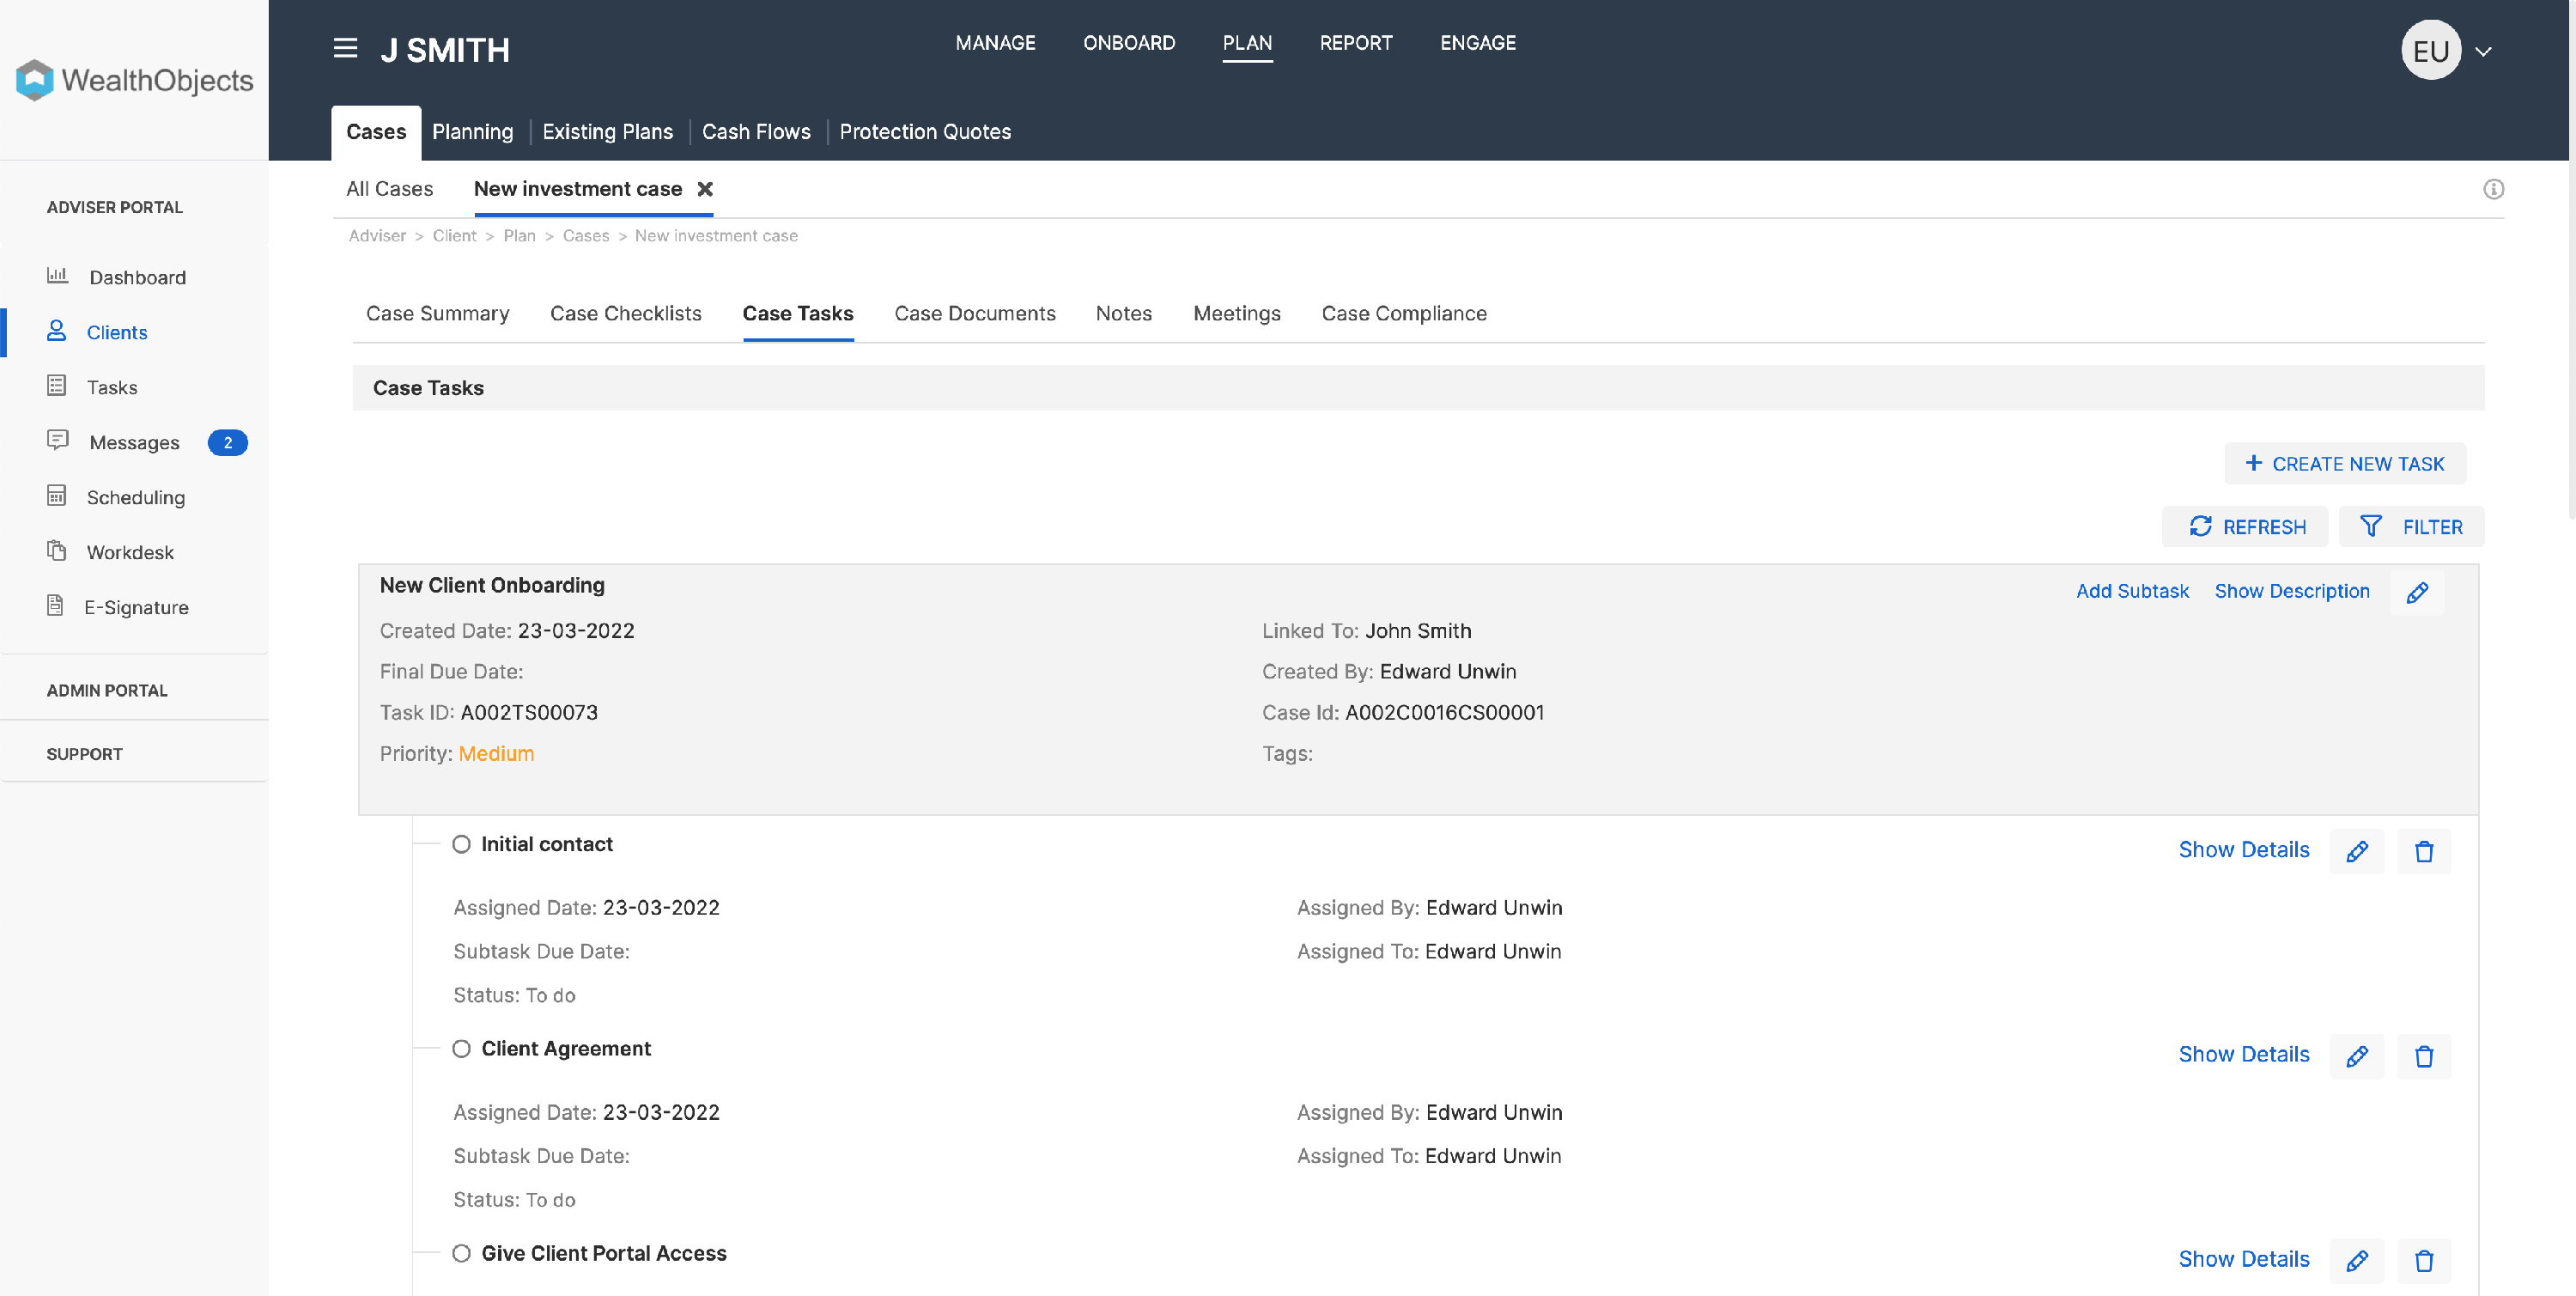Open the Case Compliance tab
Screen dimensions: 2576x1296
(x=1403, y=313)
